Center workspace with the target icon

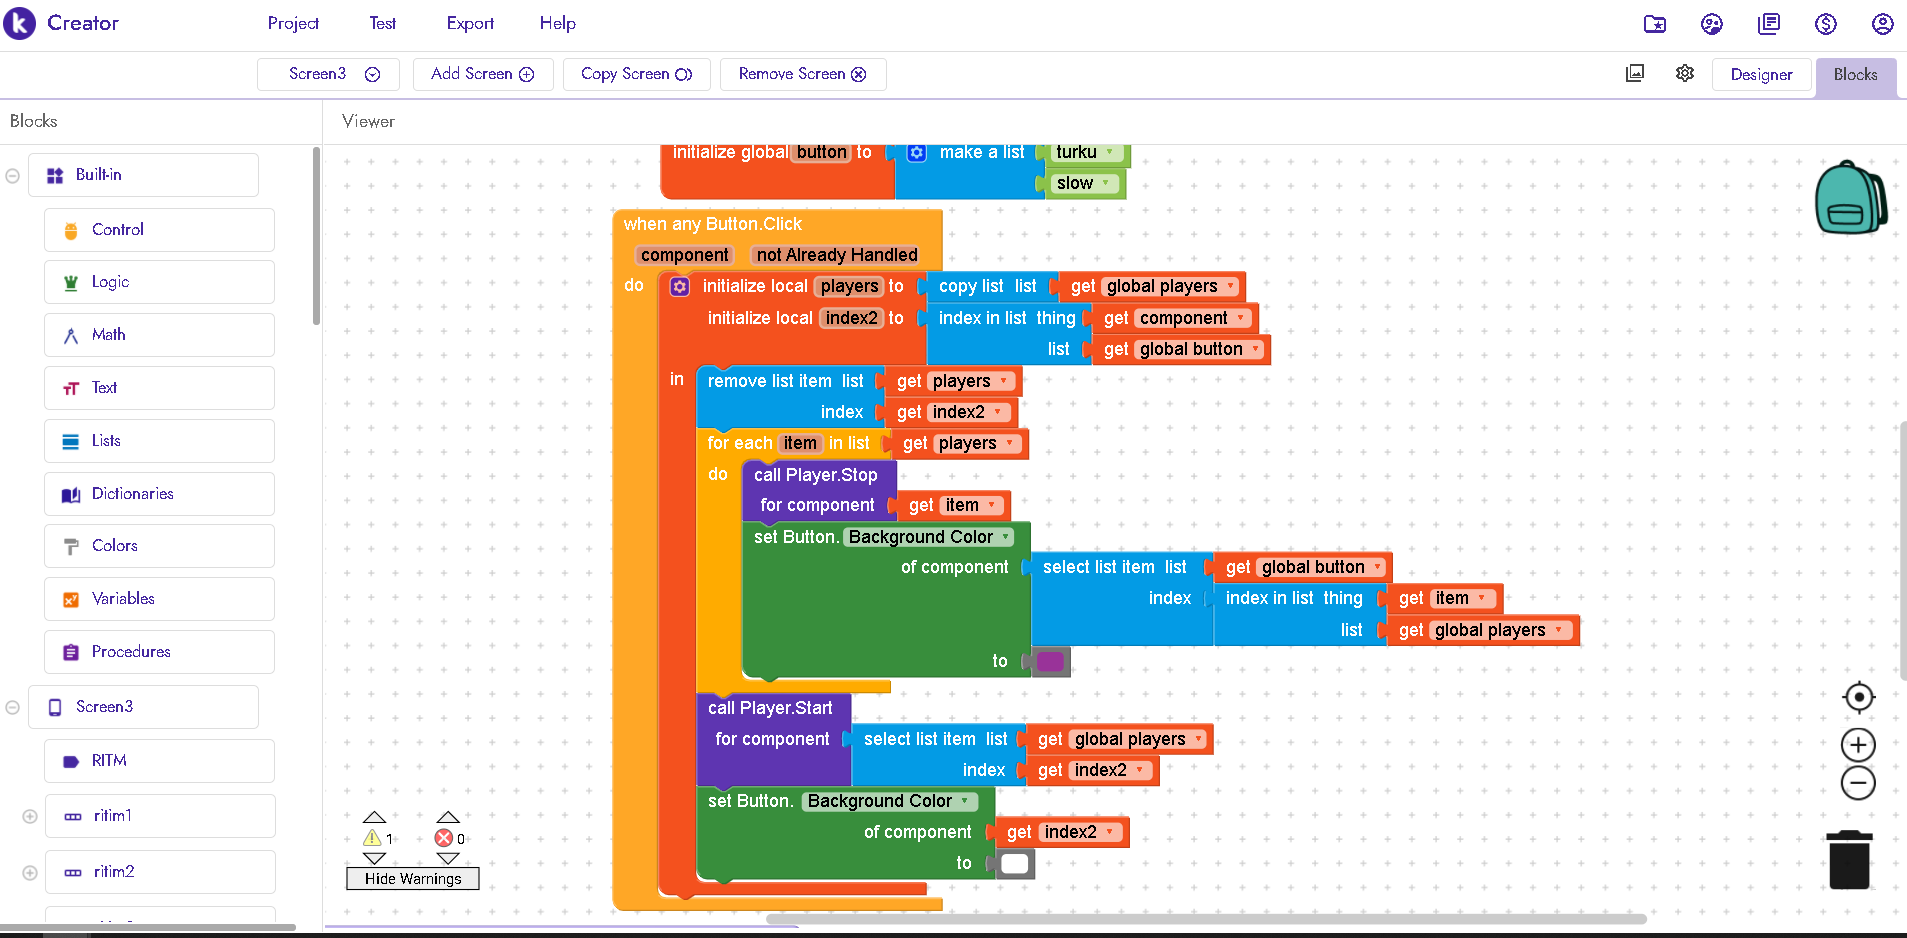[1858, 697]
